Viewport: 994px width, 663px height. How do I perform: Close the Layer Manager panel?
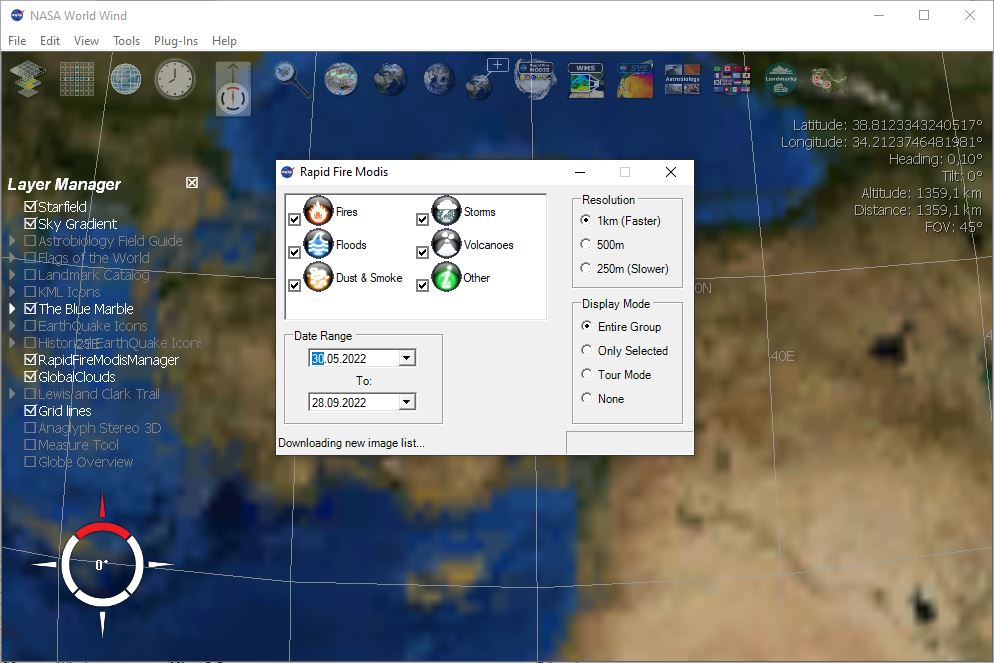coord(192,183)
